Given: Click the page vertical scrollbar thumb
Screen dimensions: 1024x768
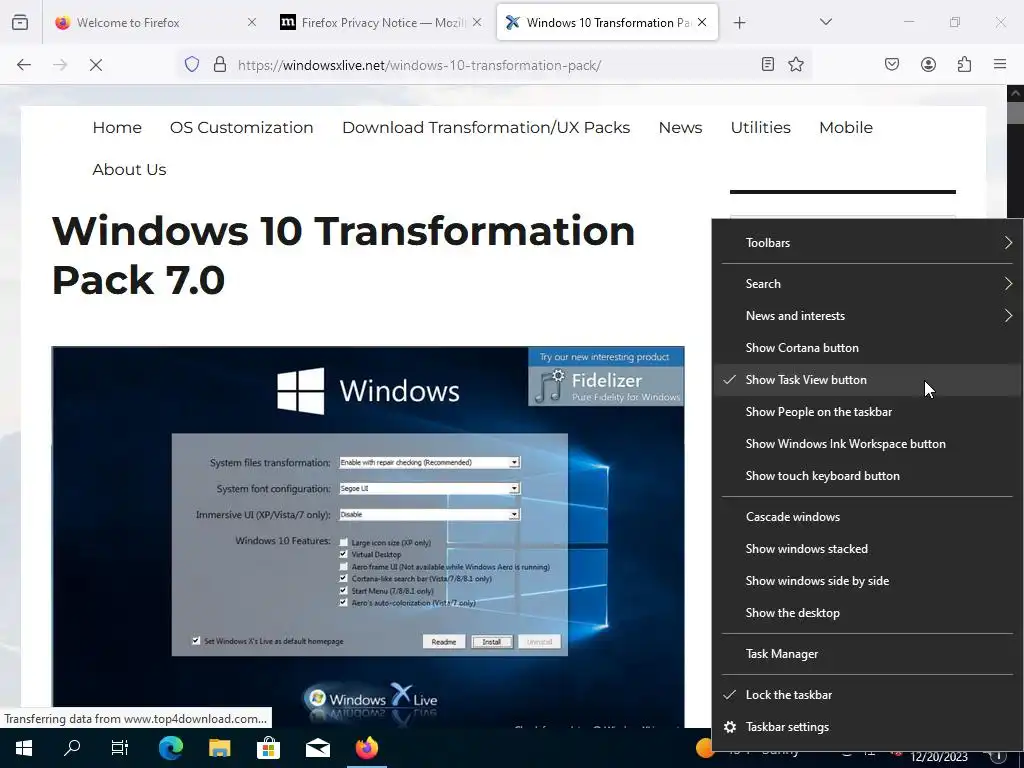Looking at the screenshot, I should tap(1015, 113).
